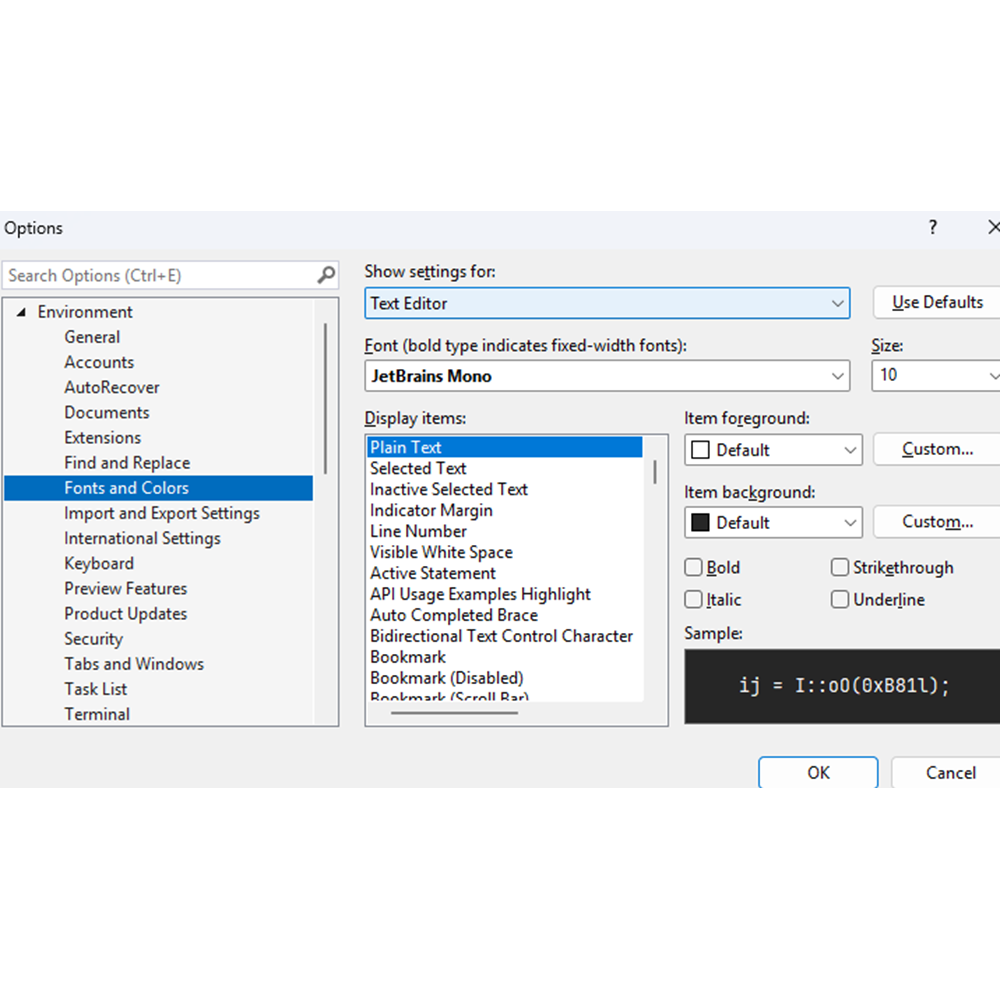
Task: Click inside the Search Options field
Action: tap(160, 275)
